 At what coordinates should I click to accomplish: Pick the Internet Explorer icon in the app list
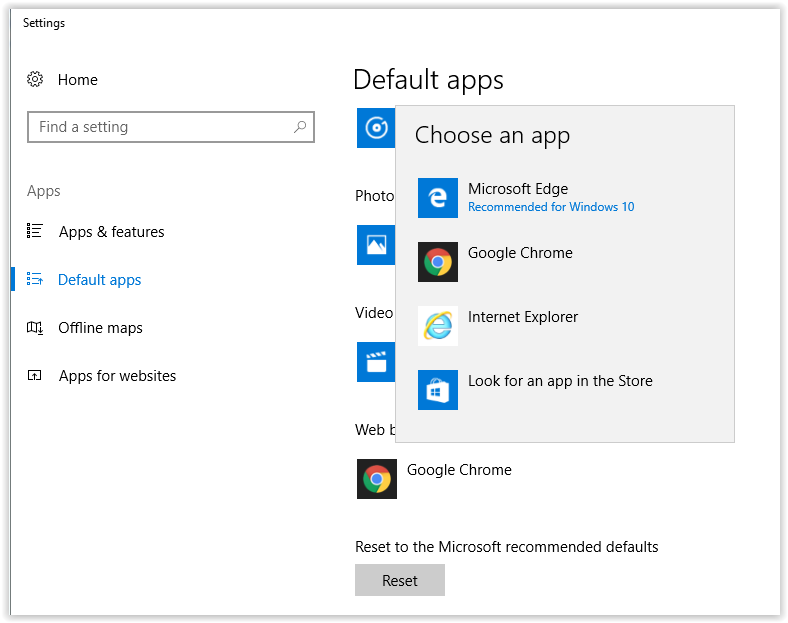click(x=438, y=326)
